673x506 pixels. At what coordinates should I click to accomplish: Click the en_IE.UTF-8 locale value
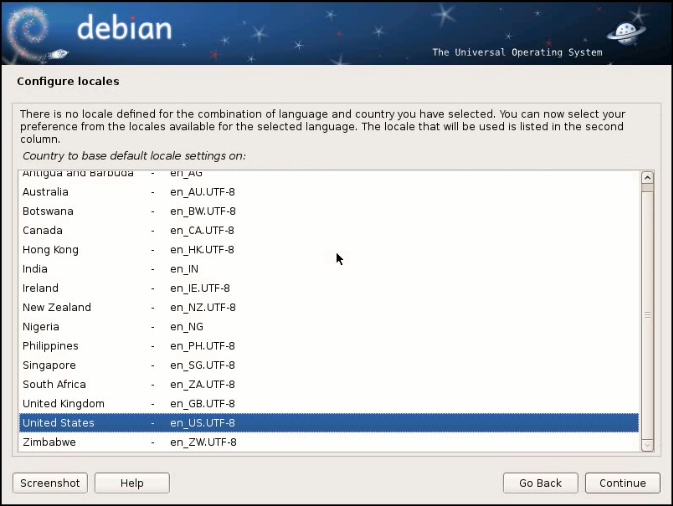[200, 288]
